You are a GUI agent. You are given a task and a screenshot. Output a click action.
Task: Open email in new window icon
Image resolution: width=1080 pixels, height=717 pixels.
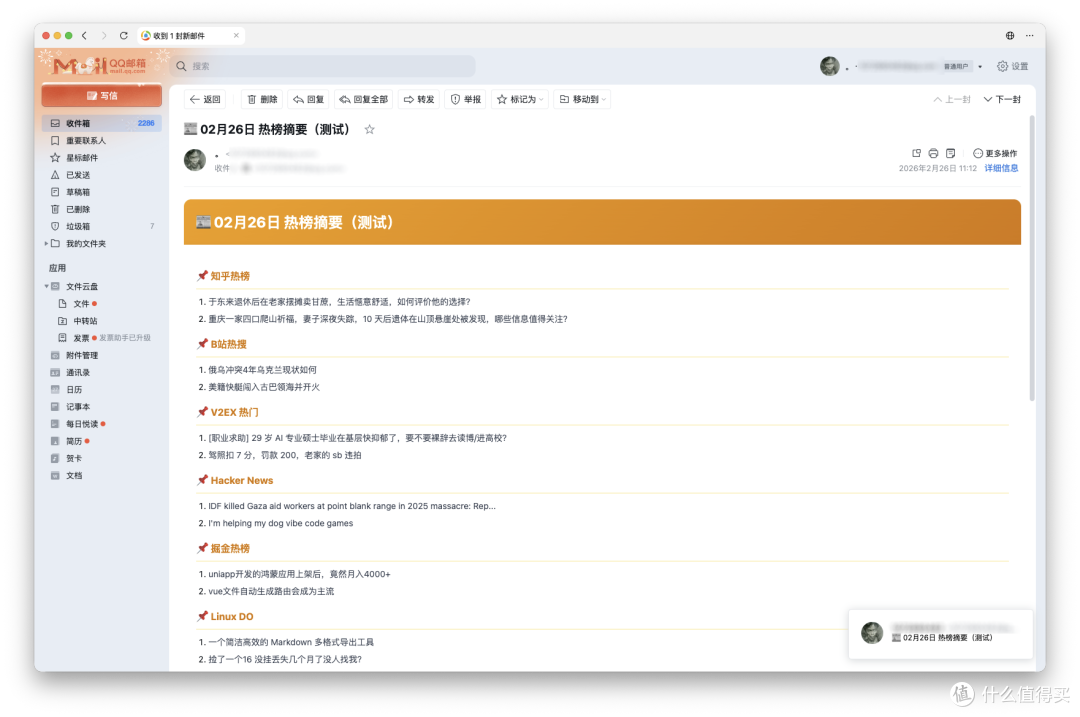click(x=916, y=153)
